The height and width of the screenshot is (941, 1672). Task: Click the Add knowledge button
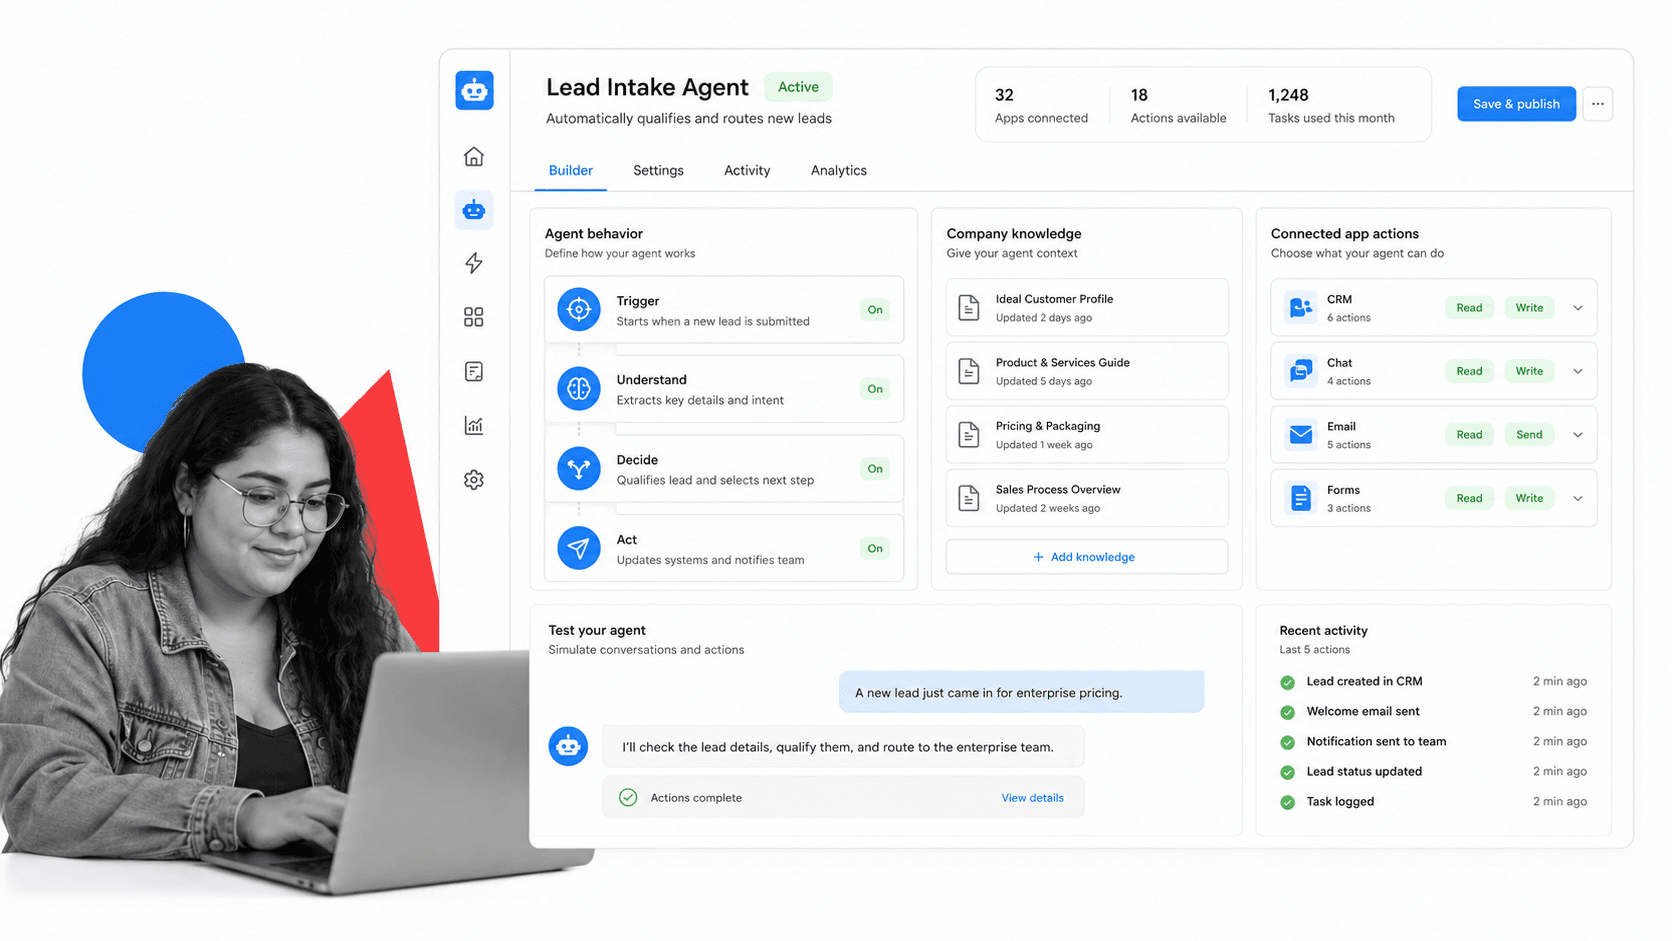tap(1086, 557)
